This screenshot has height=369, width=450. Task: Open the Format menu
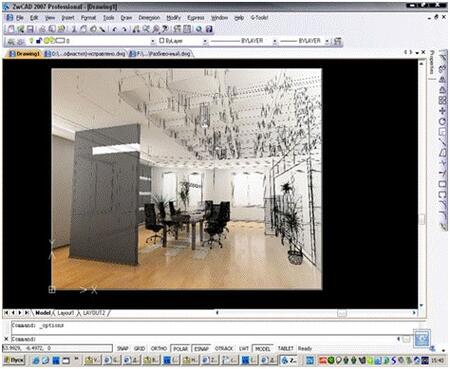pyautogui.click(x=88, y=18)
